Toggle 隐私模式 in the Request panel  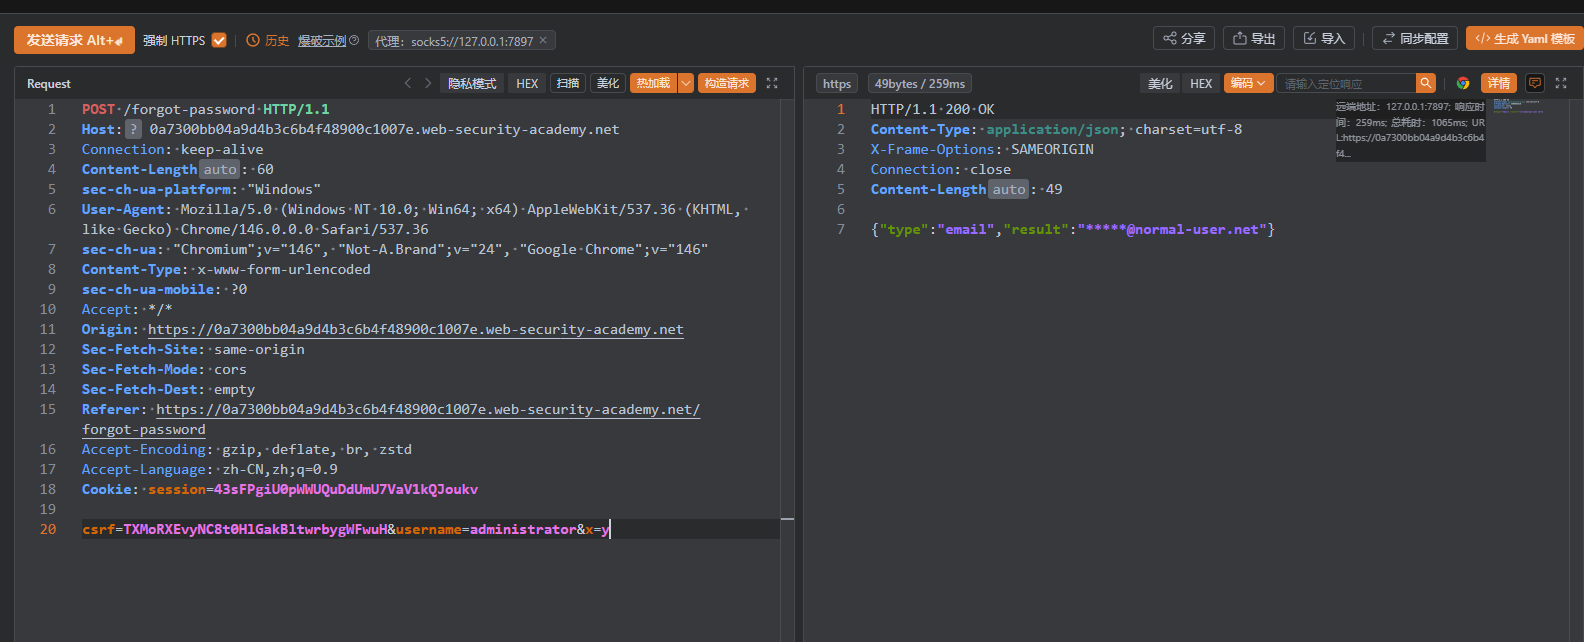click(x=472, y=83)
